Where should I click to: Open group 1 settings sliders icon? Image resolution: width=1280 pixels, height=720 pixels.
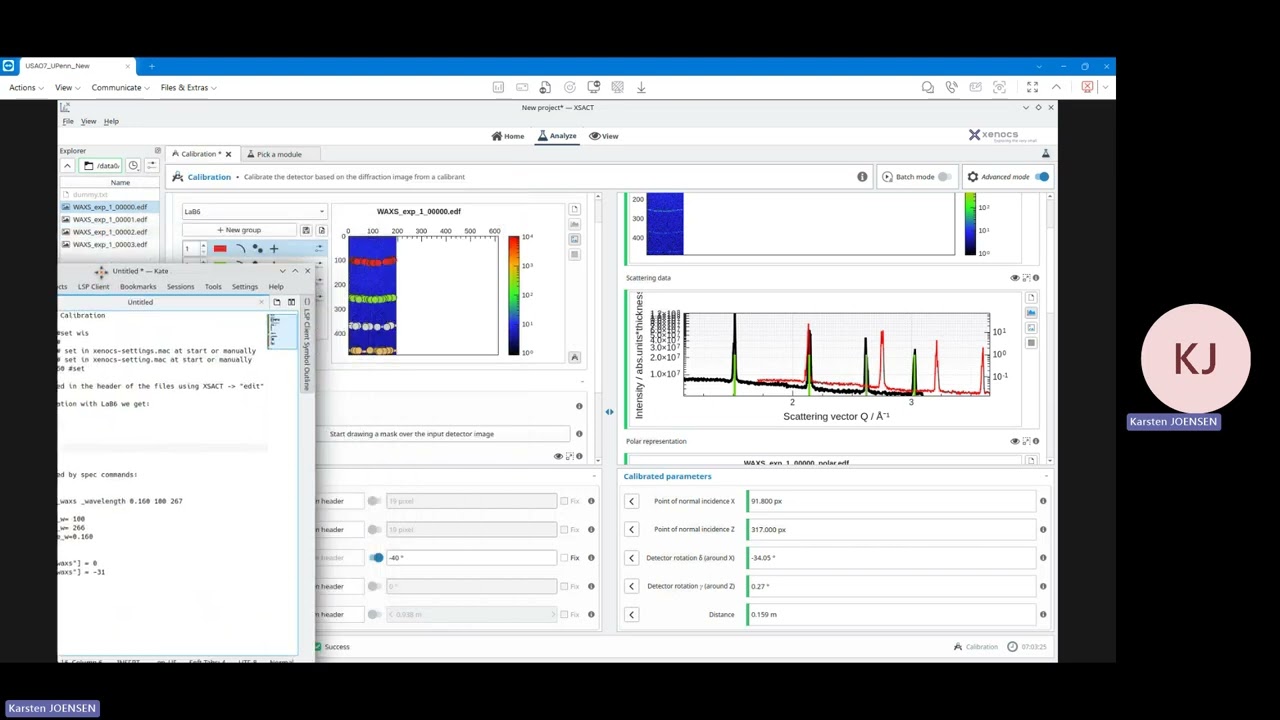[x=319, y=249]
